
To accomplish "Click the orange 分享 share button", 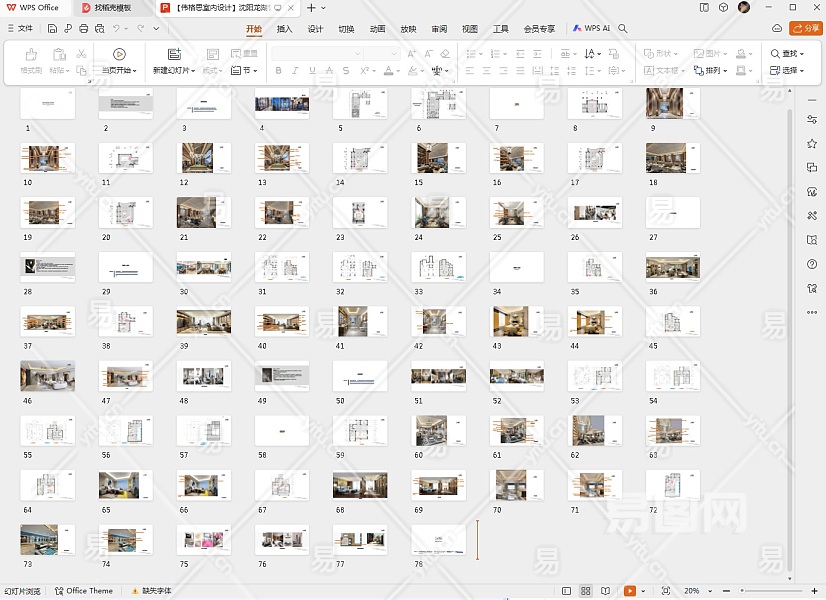I will coord(804,29).
